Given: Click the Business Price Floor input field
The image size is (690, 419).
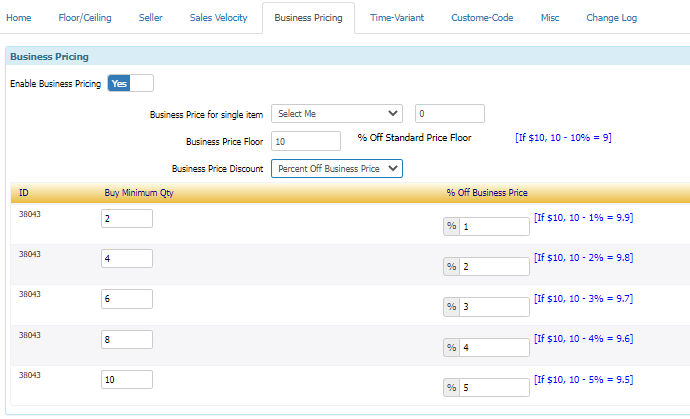Looking at the screenshot, I should coord(305,141).
